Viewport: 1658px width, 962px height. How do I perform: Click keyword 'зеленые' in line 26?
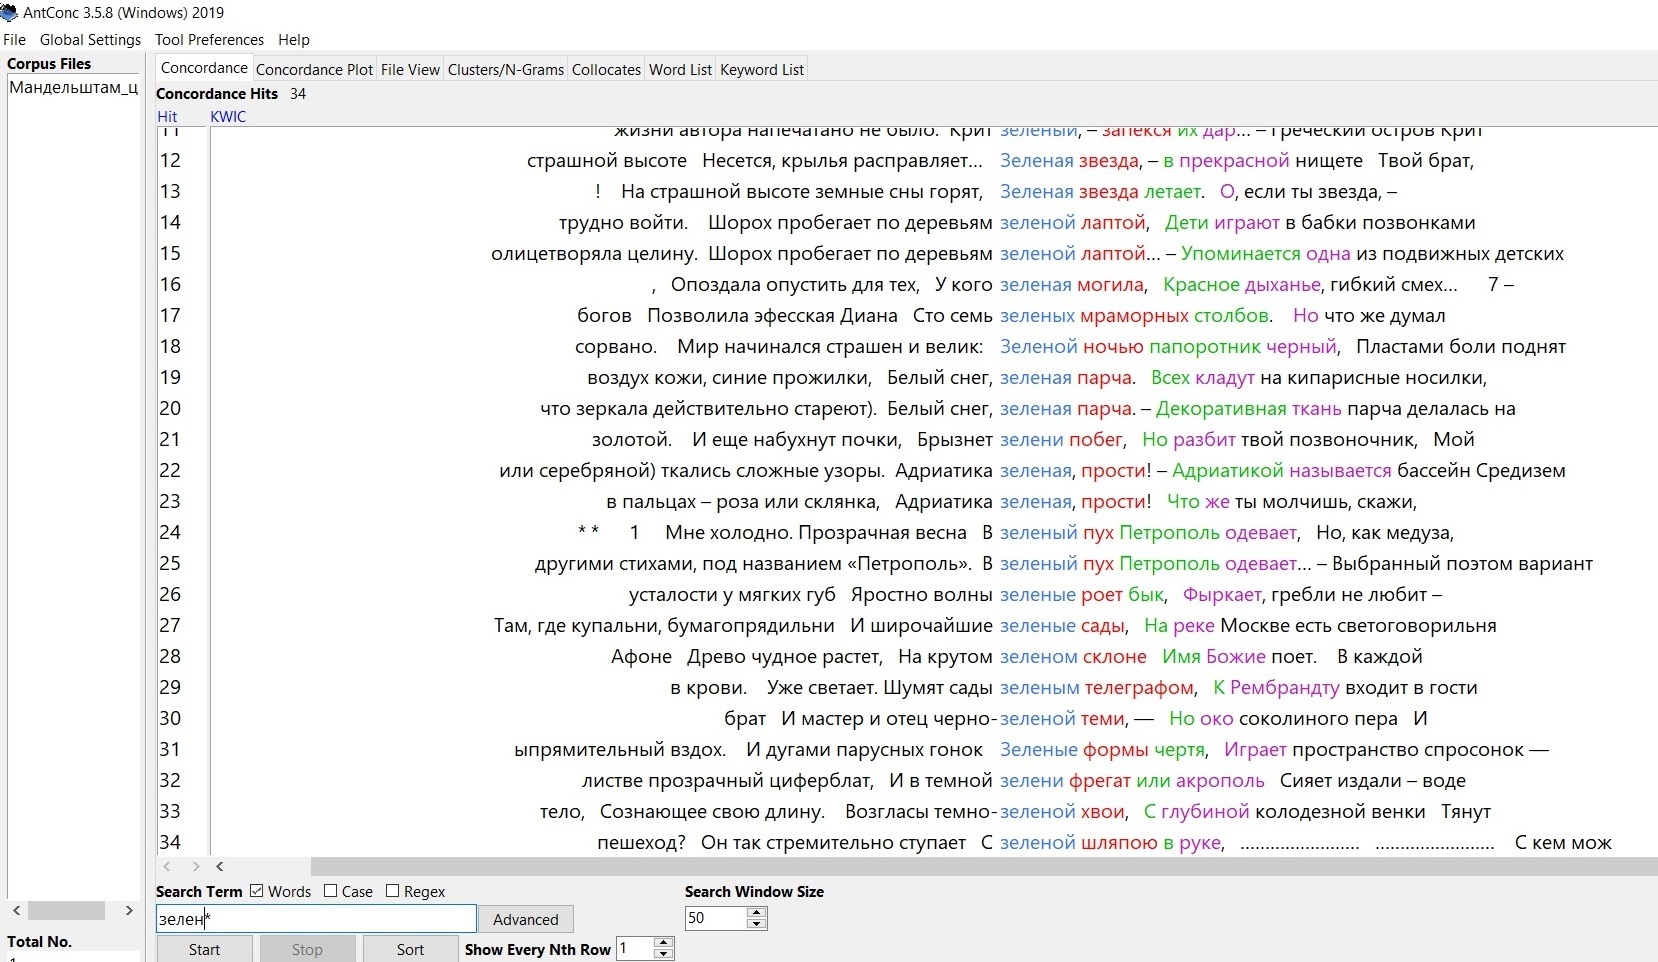coord(1037,594)
